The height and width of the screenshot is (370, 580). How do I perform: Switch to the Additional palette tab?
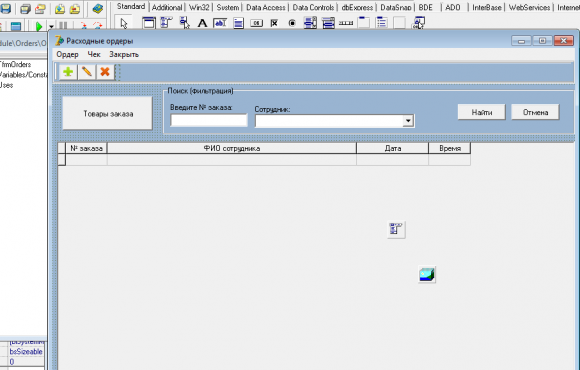pyautogui.click(x=167, y=7)
